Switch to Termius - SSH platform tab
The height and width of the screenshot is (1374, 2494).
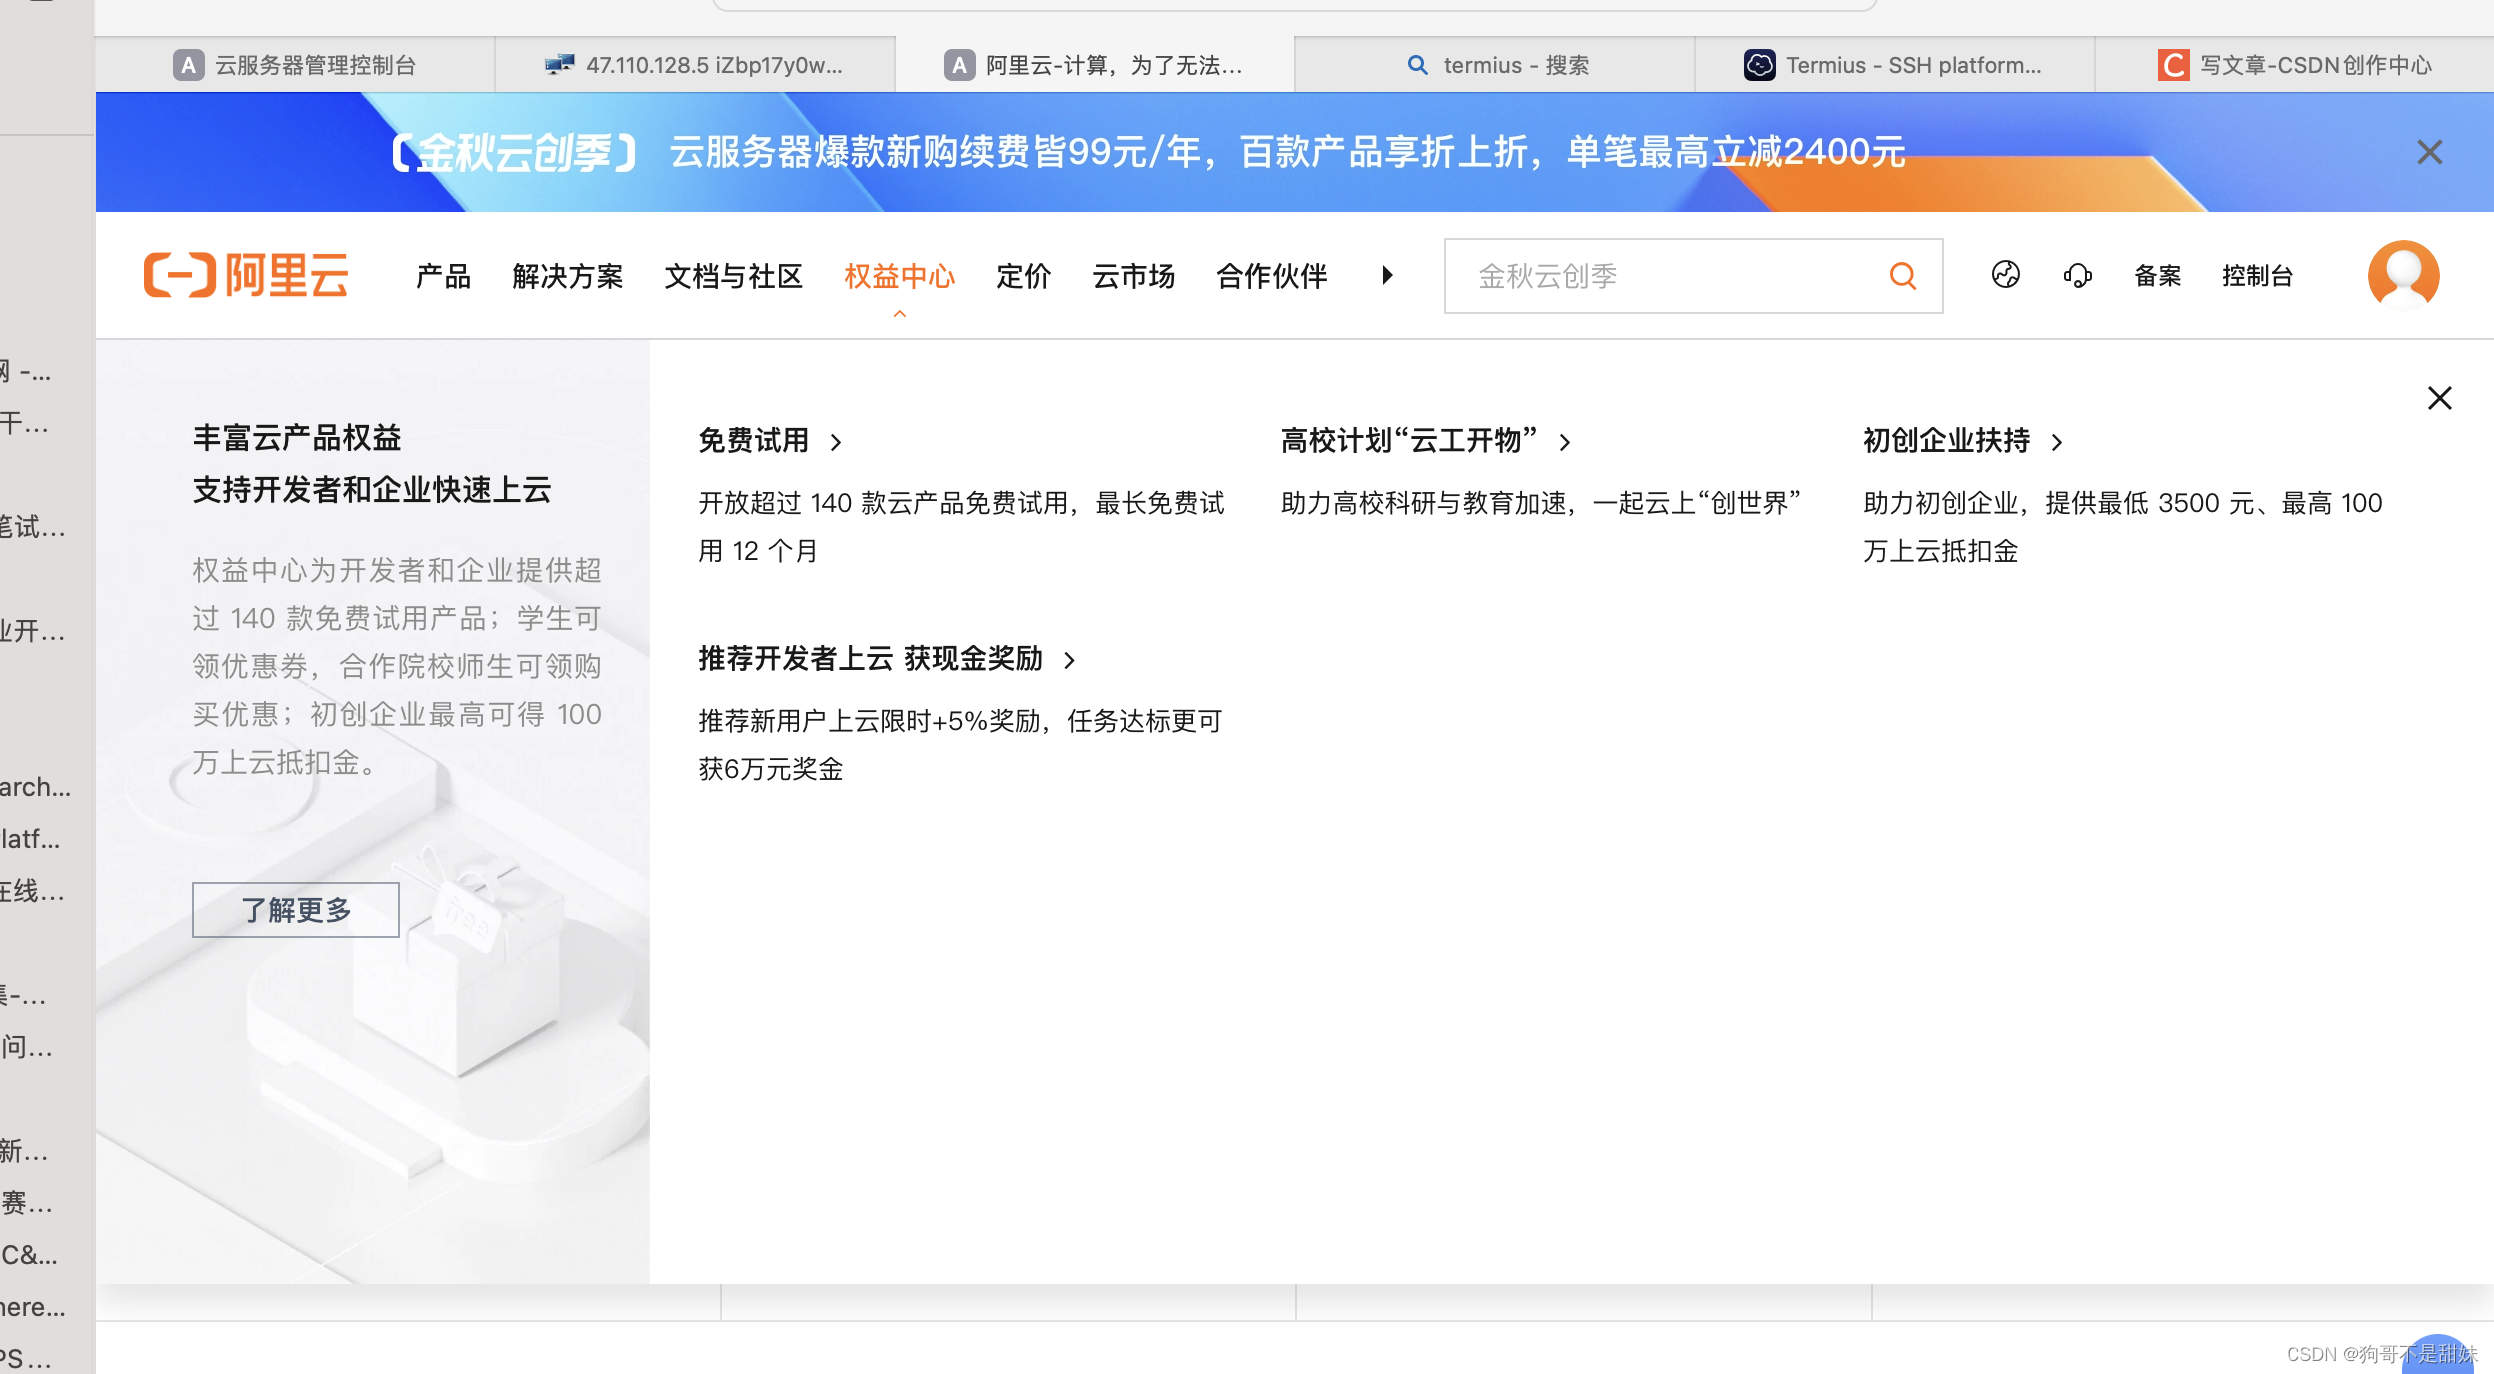point(1895,65)
